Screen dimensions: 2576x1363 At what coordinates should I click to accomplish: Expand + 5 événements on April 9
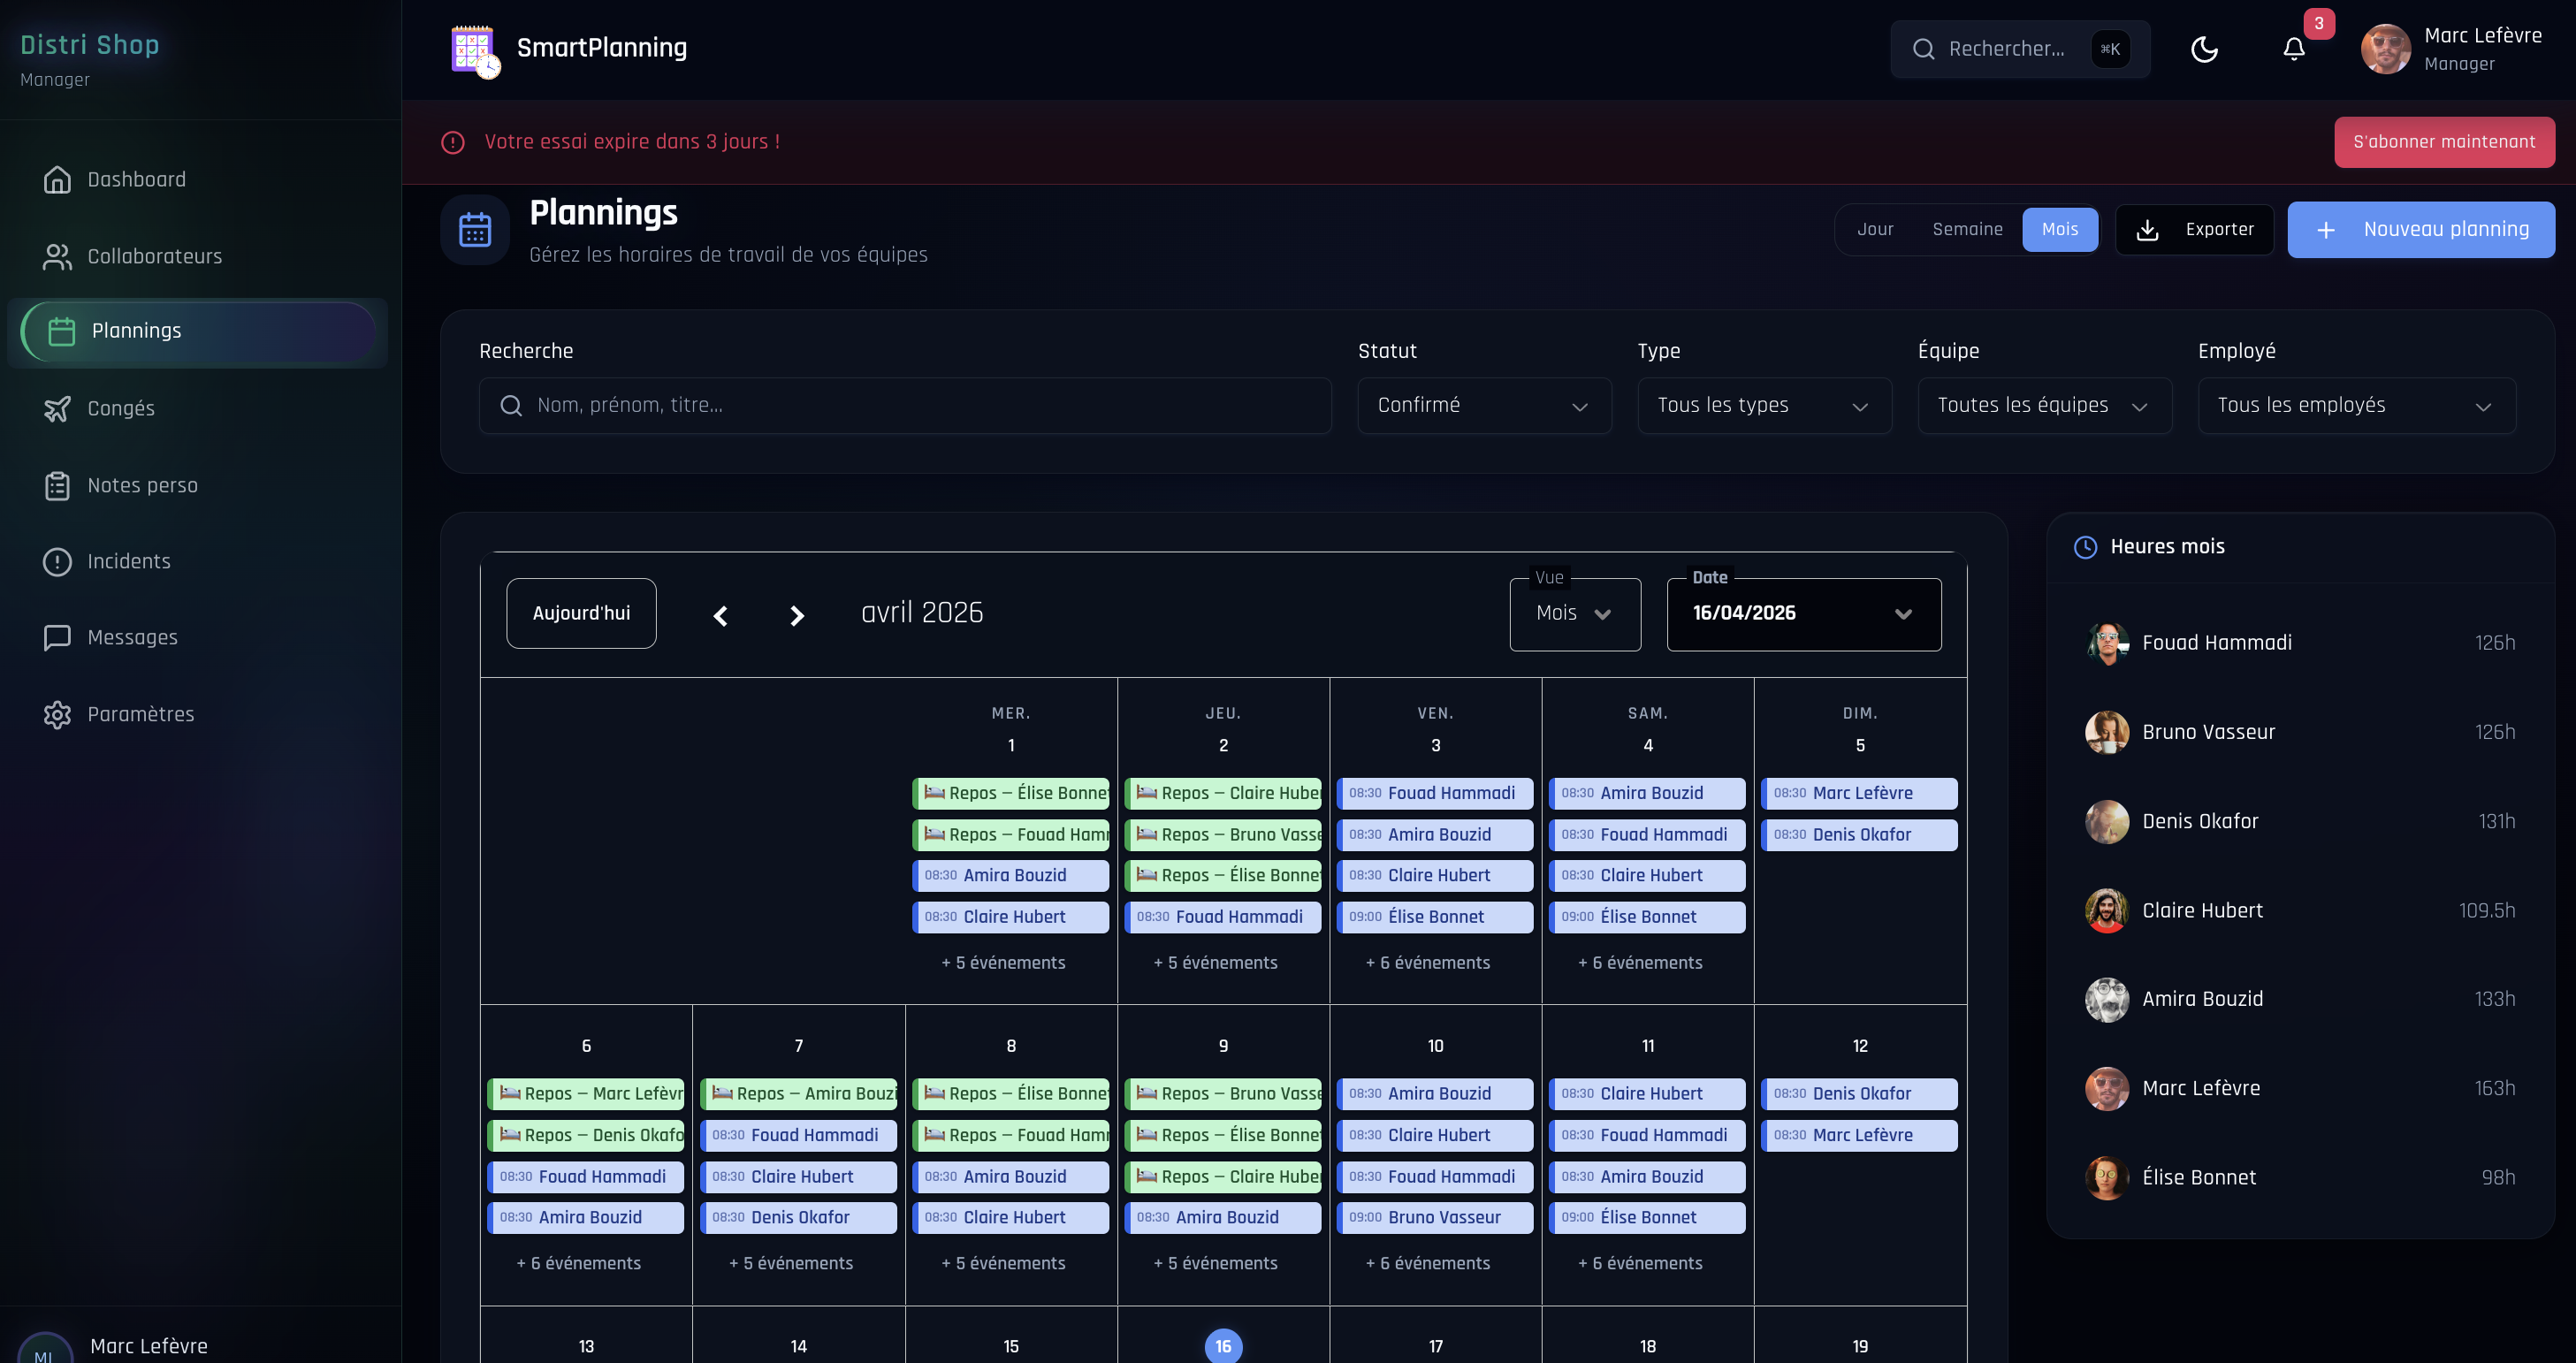click(x=1216, y=1265)
